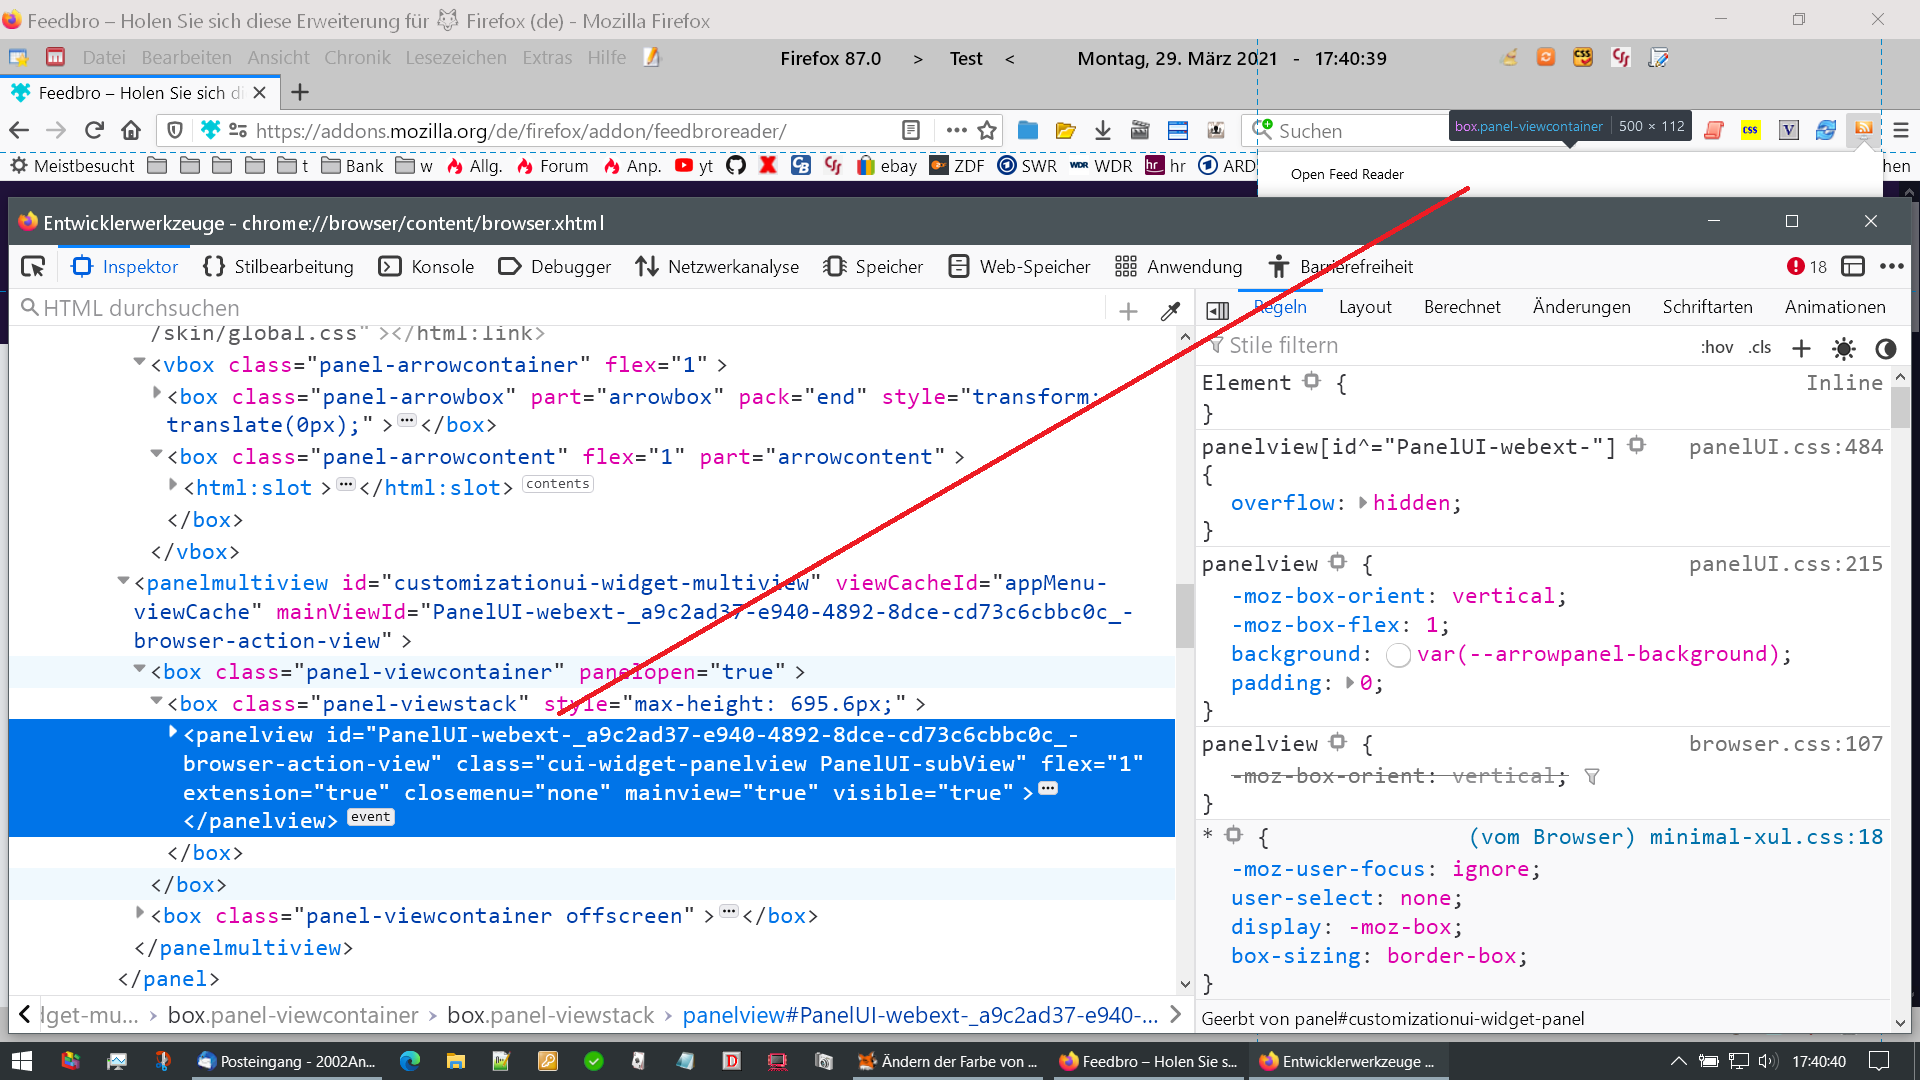
Task: Open the Berechnet sidebar tab
Action: pos(1461,307)
